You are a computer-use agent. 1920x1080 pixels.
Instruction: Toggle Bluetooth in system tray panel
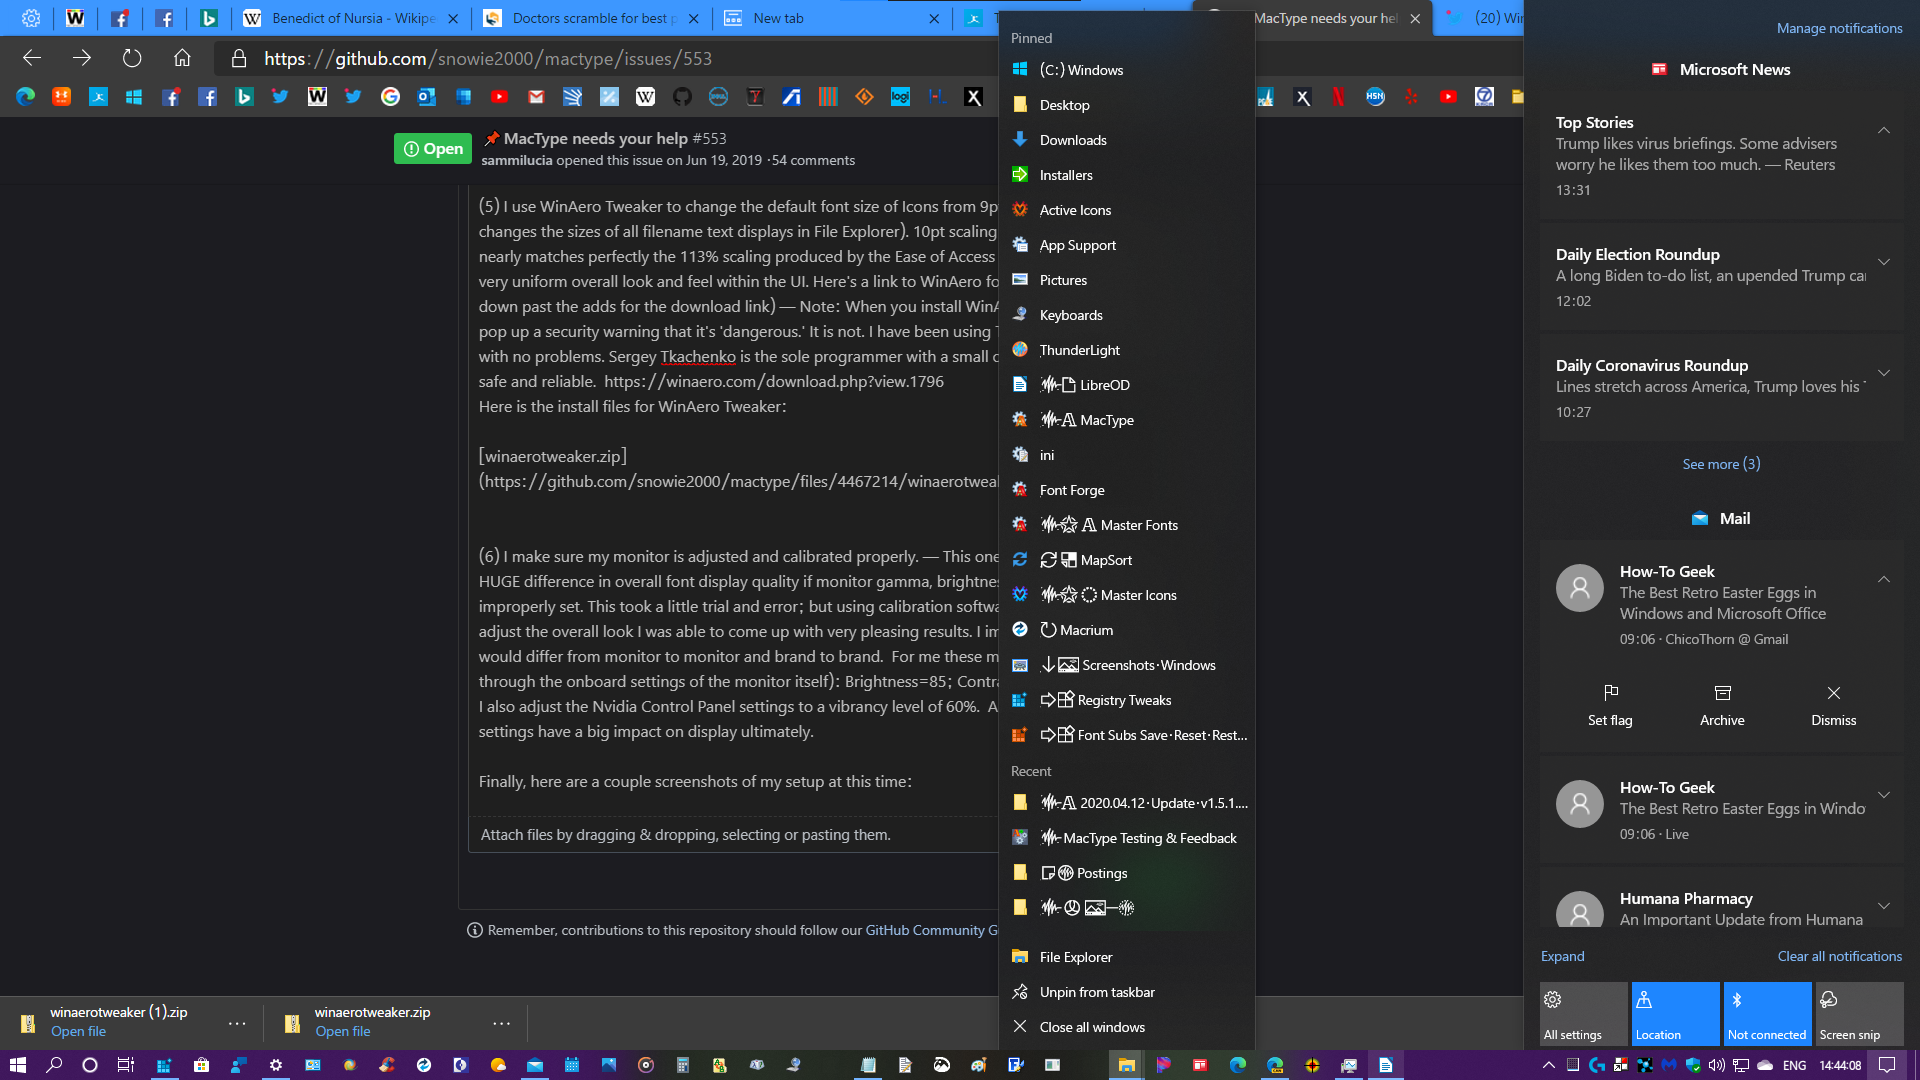[x=1767, y=1014]
